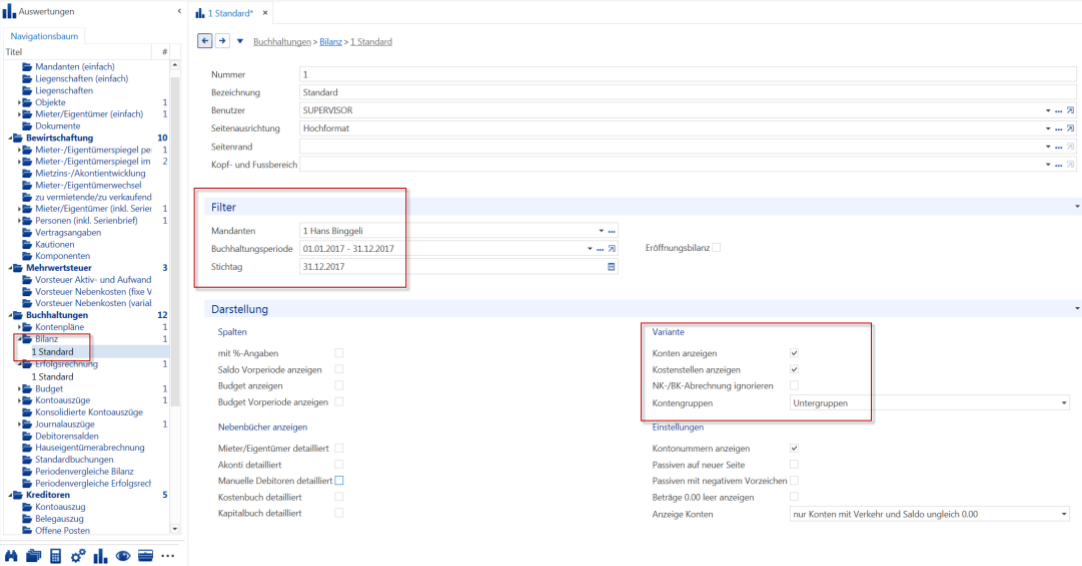1082x566 pixels.
Task: Tick the Eröffnungsbilanz checkbox
Action: click(x=716, y=247)
